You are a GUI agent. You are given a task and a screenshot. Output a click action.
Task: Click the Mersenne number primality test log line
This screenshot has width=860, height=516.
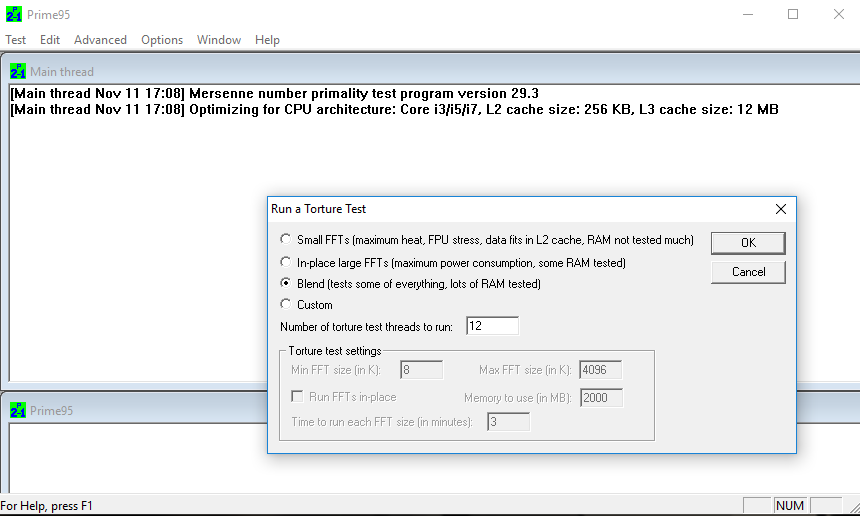pyautogui.click(x=274, y=93)
